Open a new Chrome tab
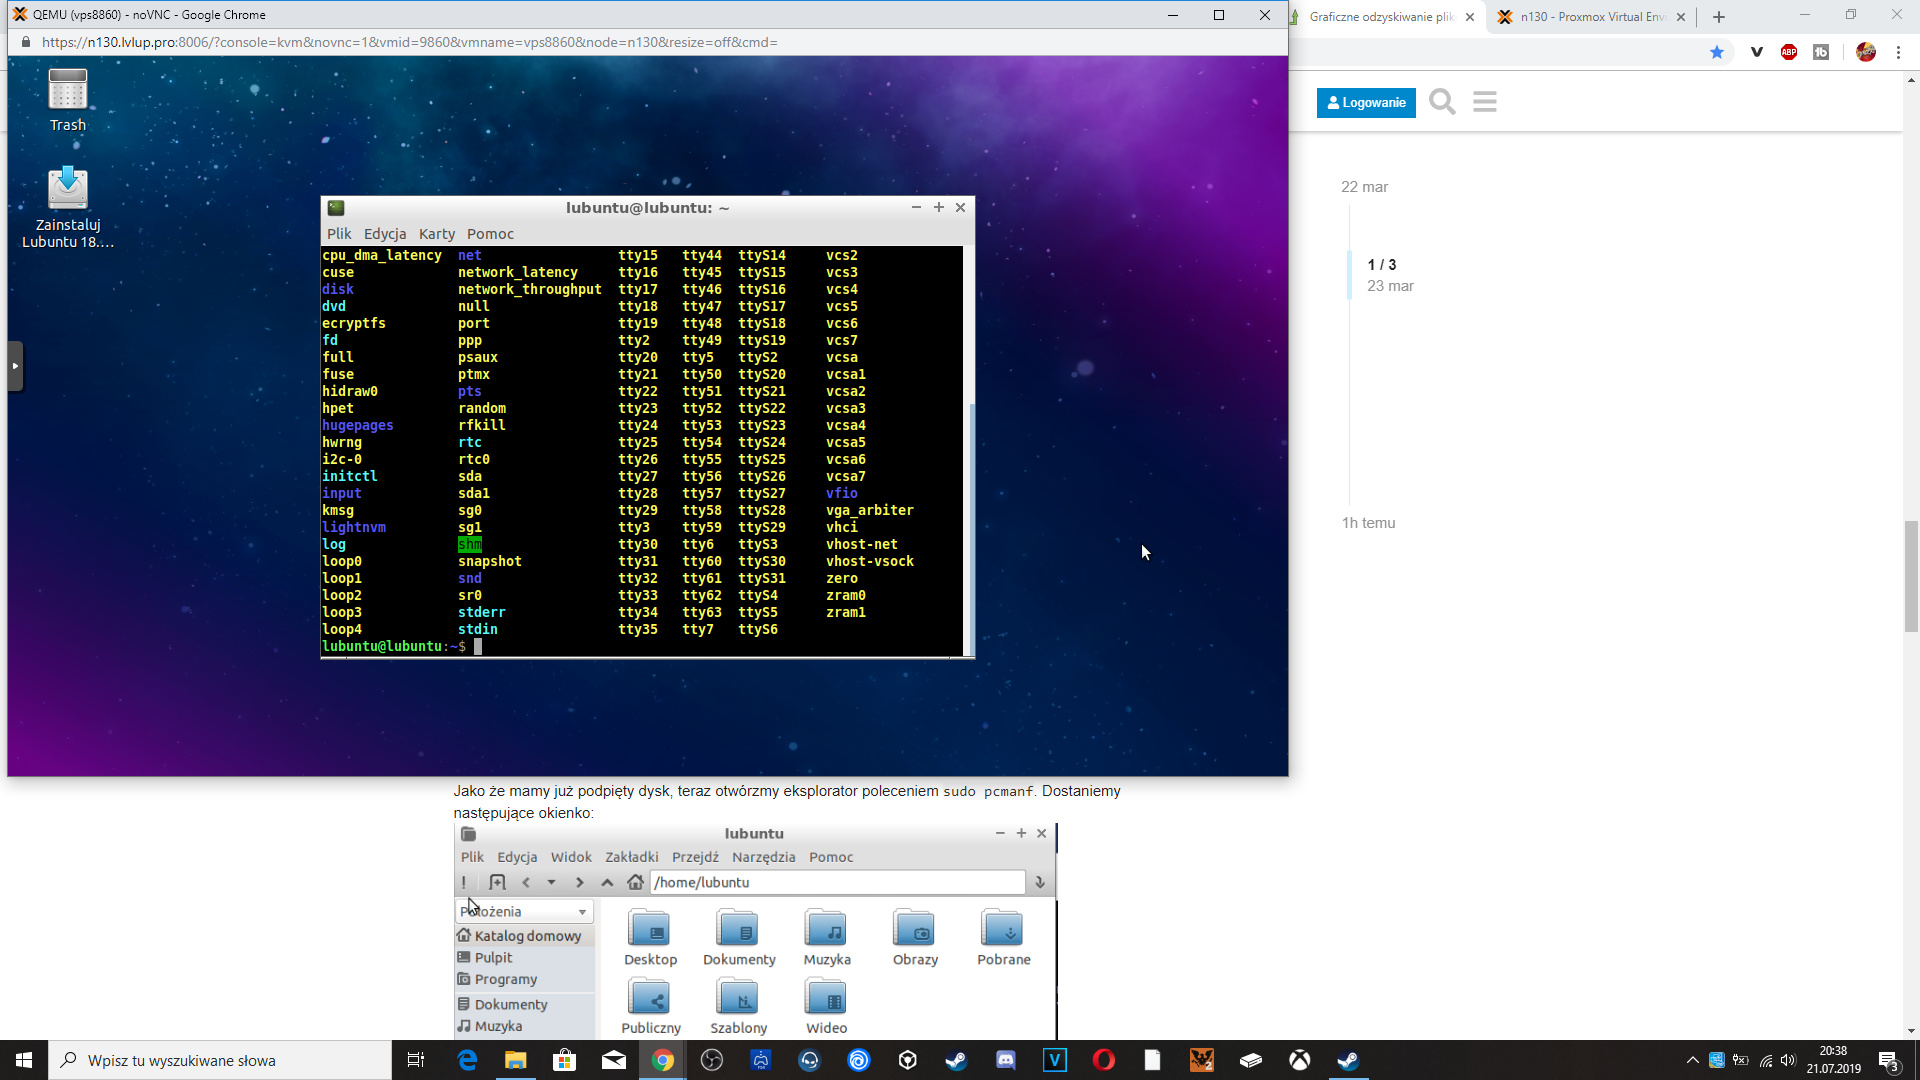 1719,17
